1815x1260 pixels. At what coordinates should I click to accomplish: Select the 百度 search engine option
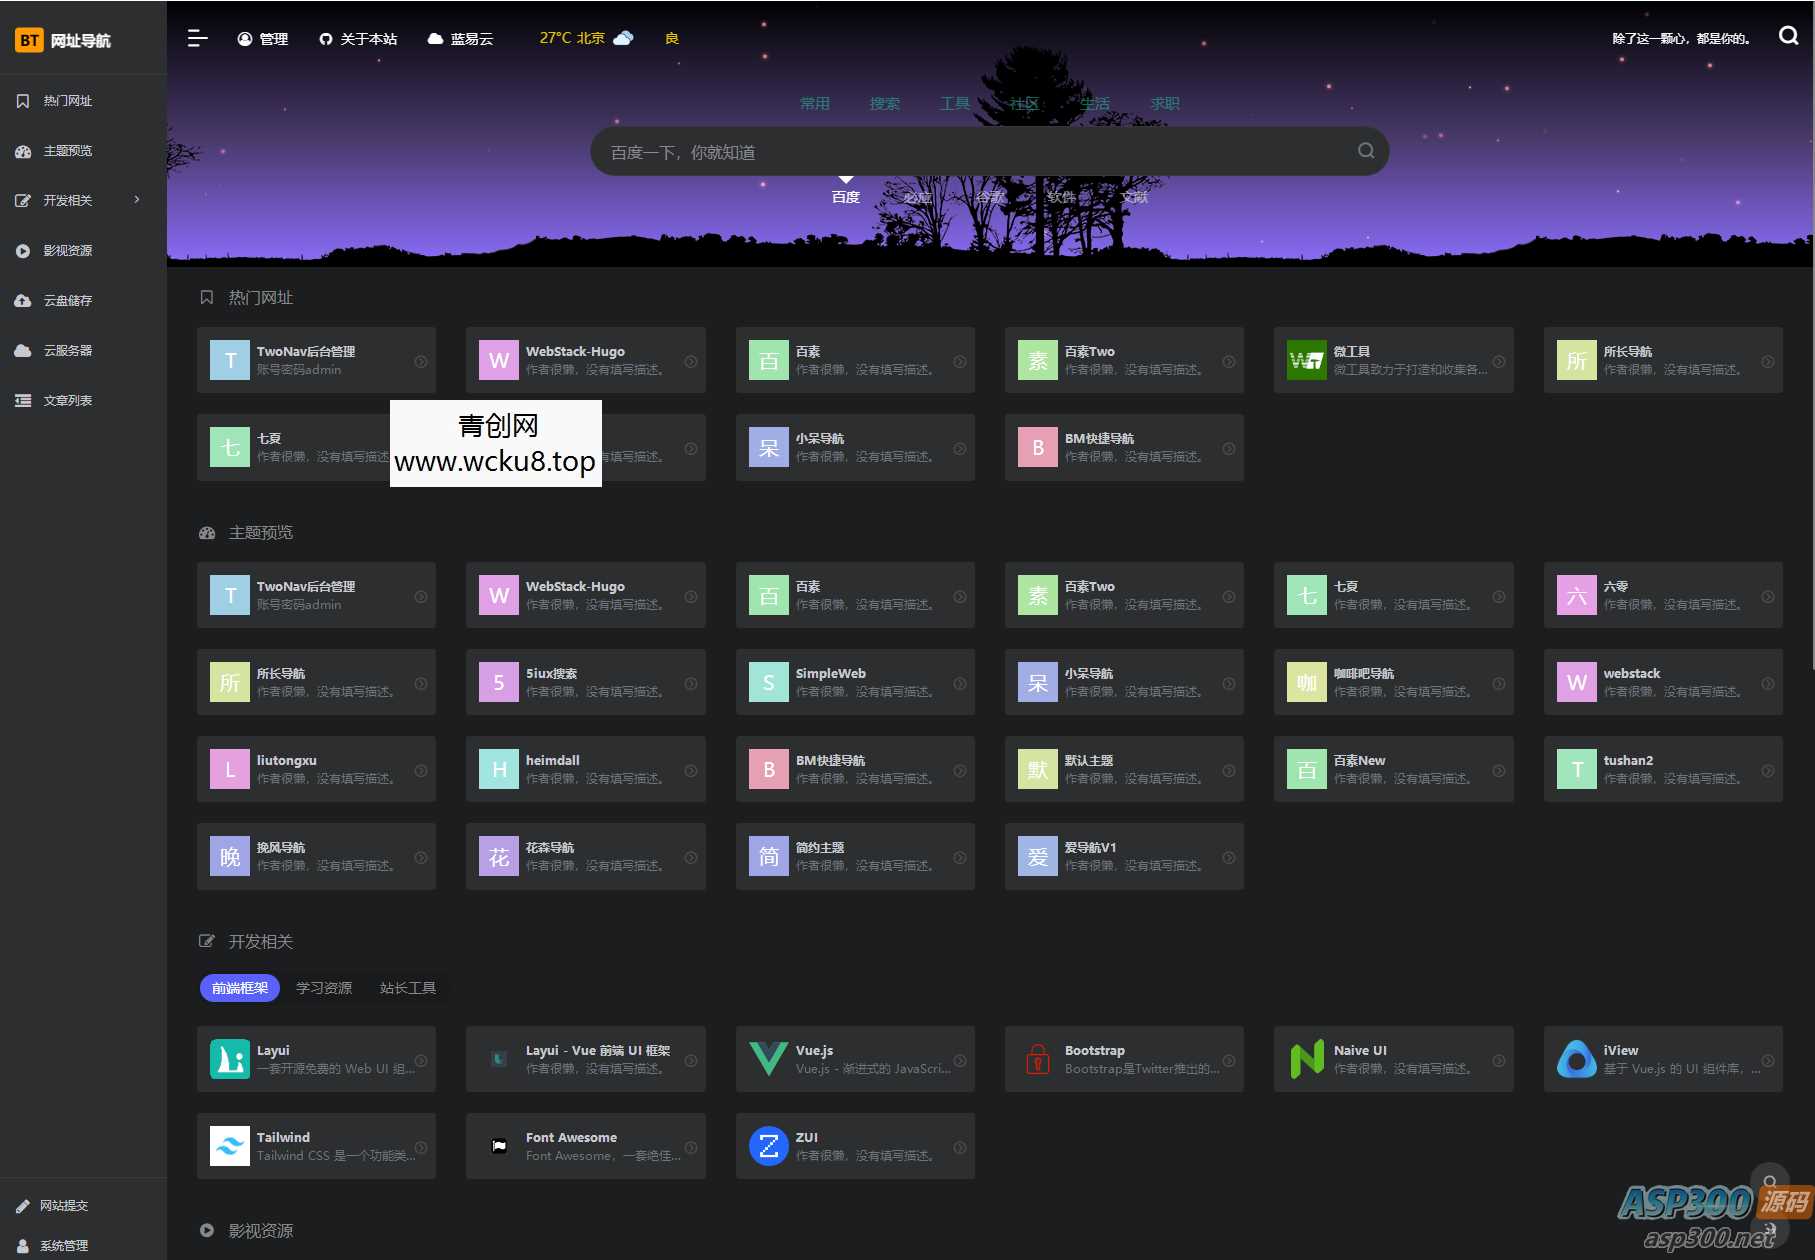(x=845, y=197)
